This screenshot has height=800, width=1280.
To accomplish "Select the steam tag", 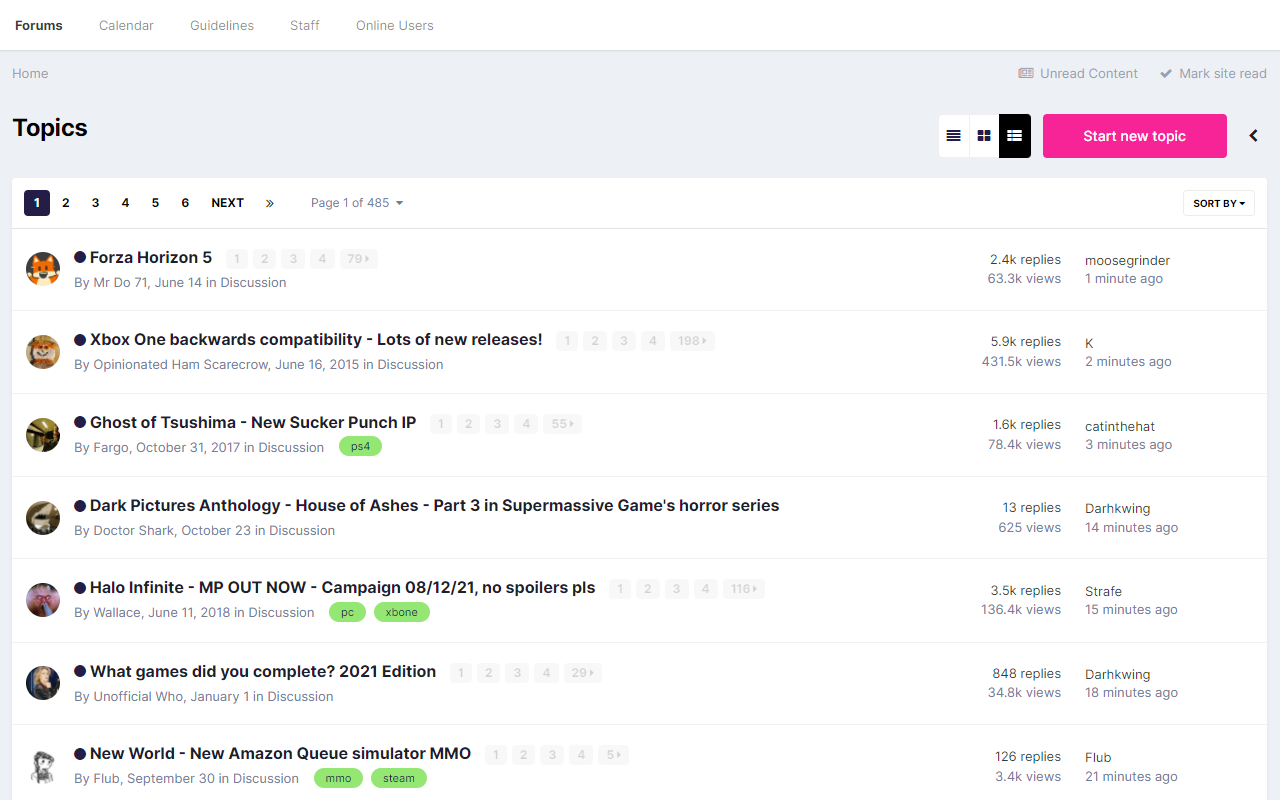I will pyautogui.click(x=399, y=778).
